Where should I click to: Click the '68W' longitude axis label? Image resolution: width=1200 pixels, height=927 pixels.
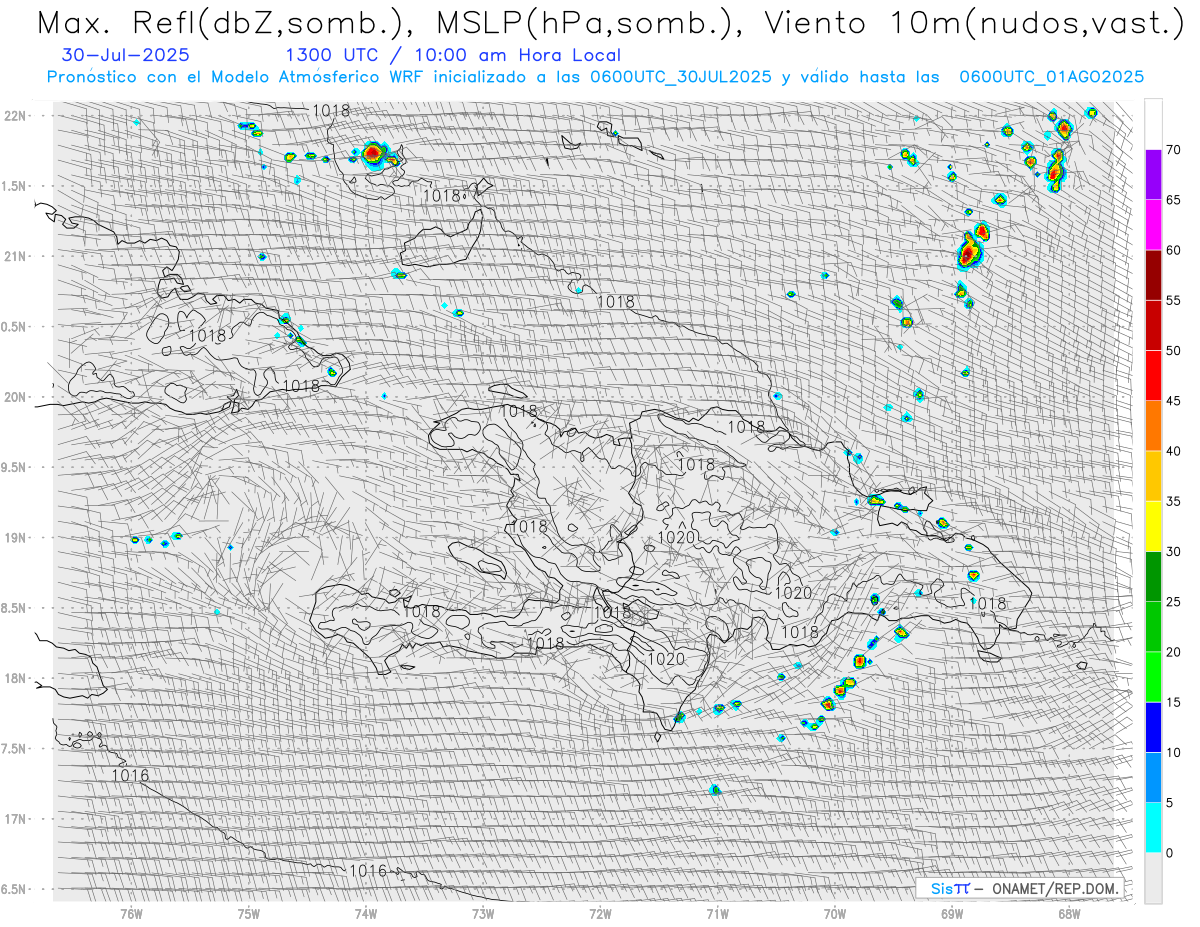[1069, 913]
